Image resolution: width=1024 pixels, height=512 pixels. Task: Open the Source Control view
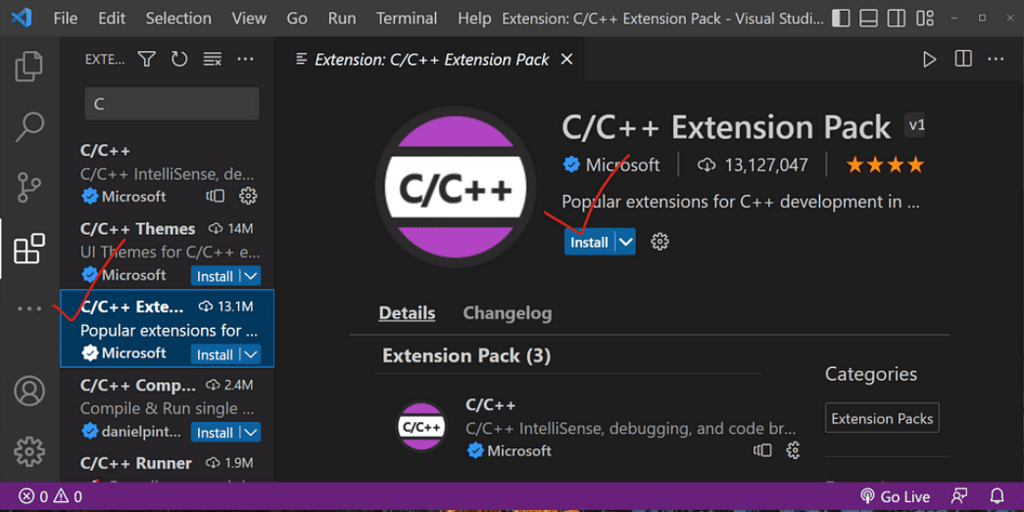(x=29, y=187)
